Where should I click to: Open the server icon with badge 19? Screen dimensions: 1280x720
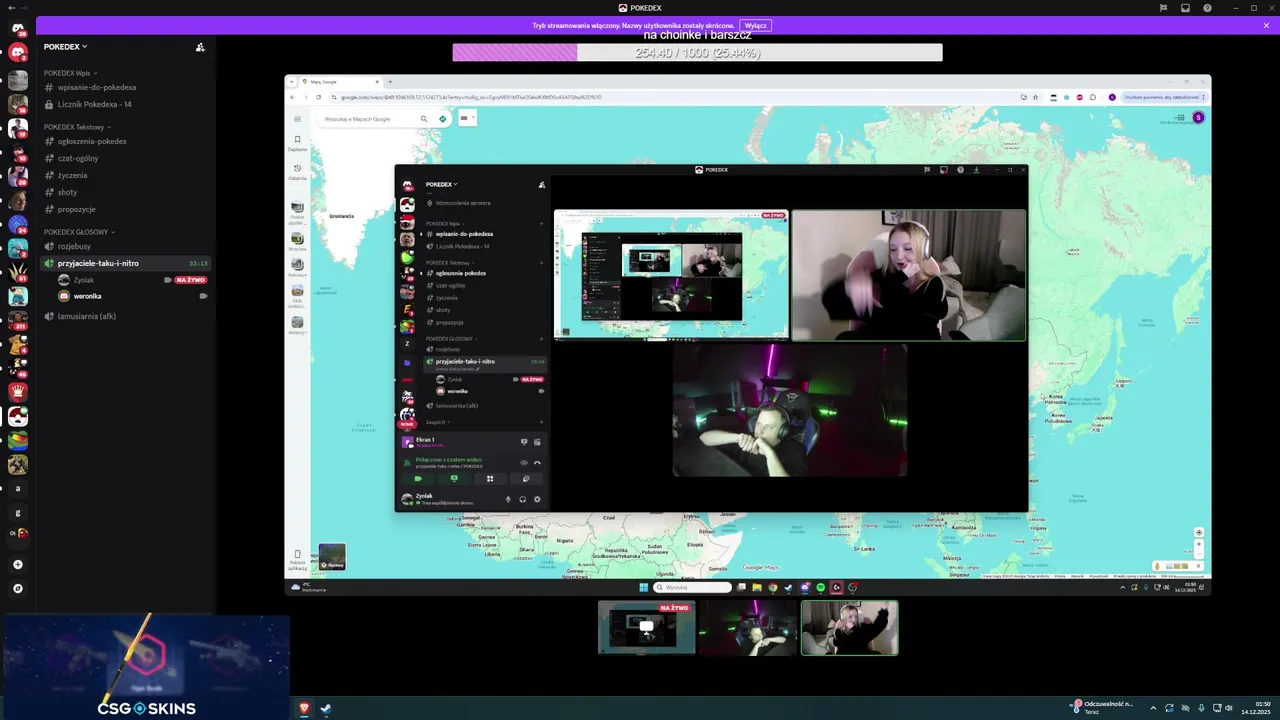coord(18,128)
